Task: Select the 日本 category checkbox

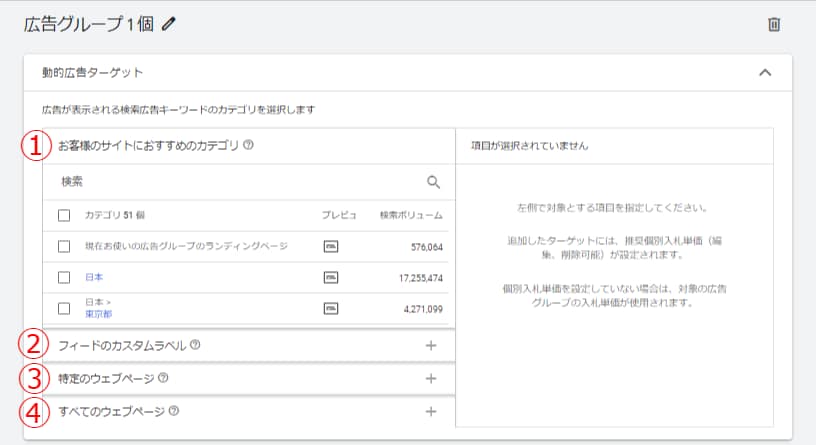Action: click(65, 277)
